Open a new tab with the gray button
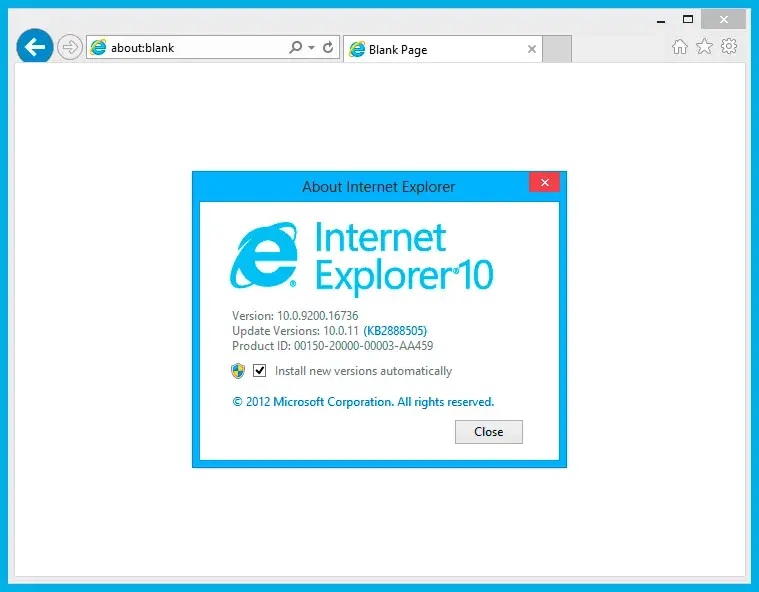 (557, 48)
